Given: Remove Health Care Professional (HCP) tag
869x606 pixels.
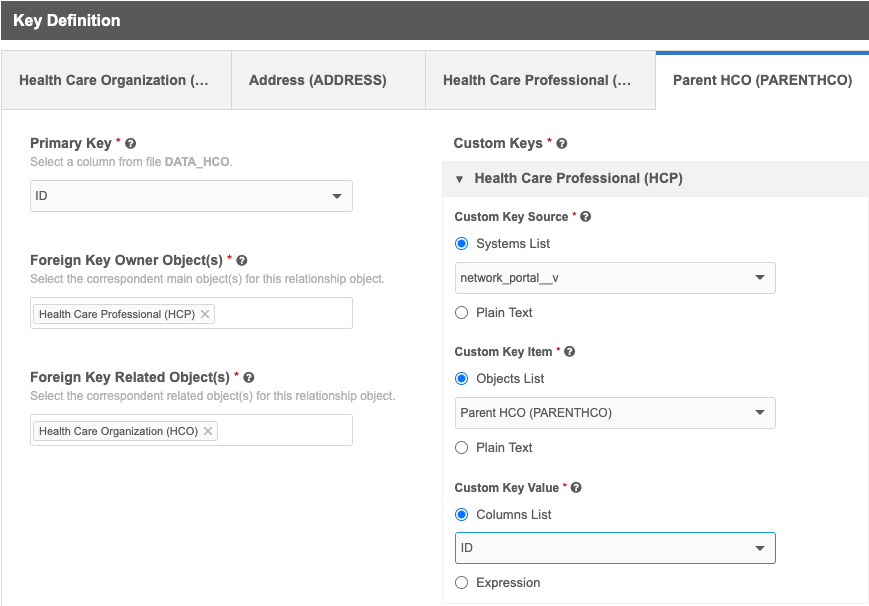Looking at the screenshot, I should point(205,314).
